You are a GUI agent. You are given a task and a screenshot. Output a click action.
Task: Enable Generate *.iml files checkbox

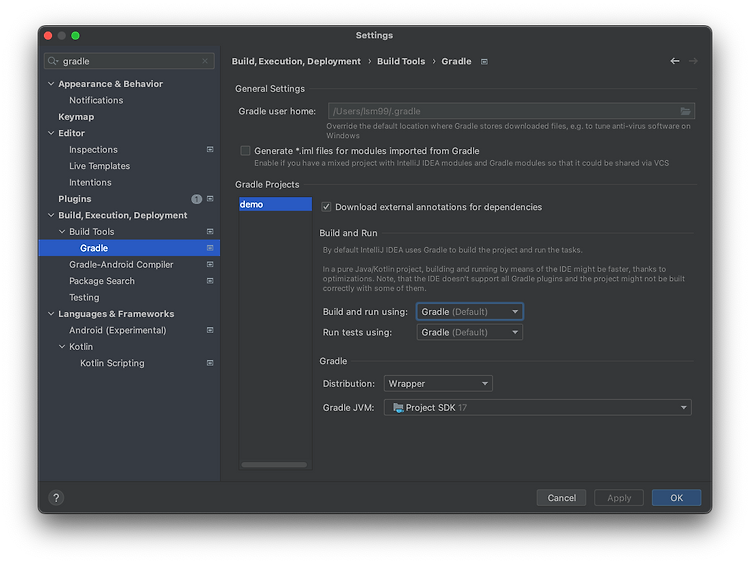click(x=245, y=151)
